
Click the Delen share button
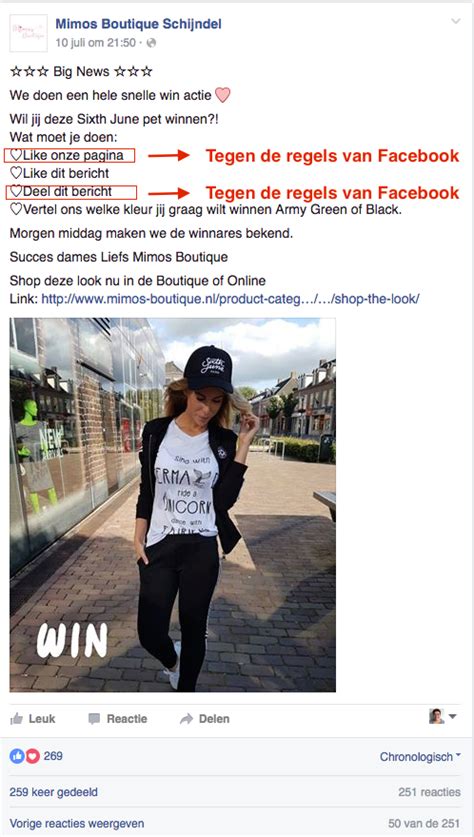pos(204,718)
